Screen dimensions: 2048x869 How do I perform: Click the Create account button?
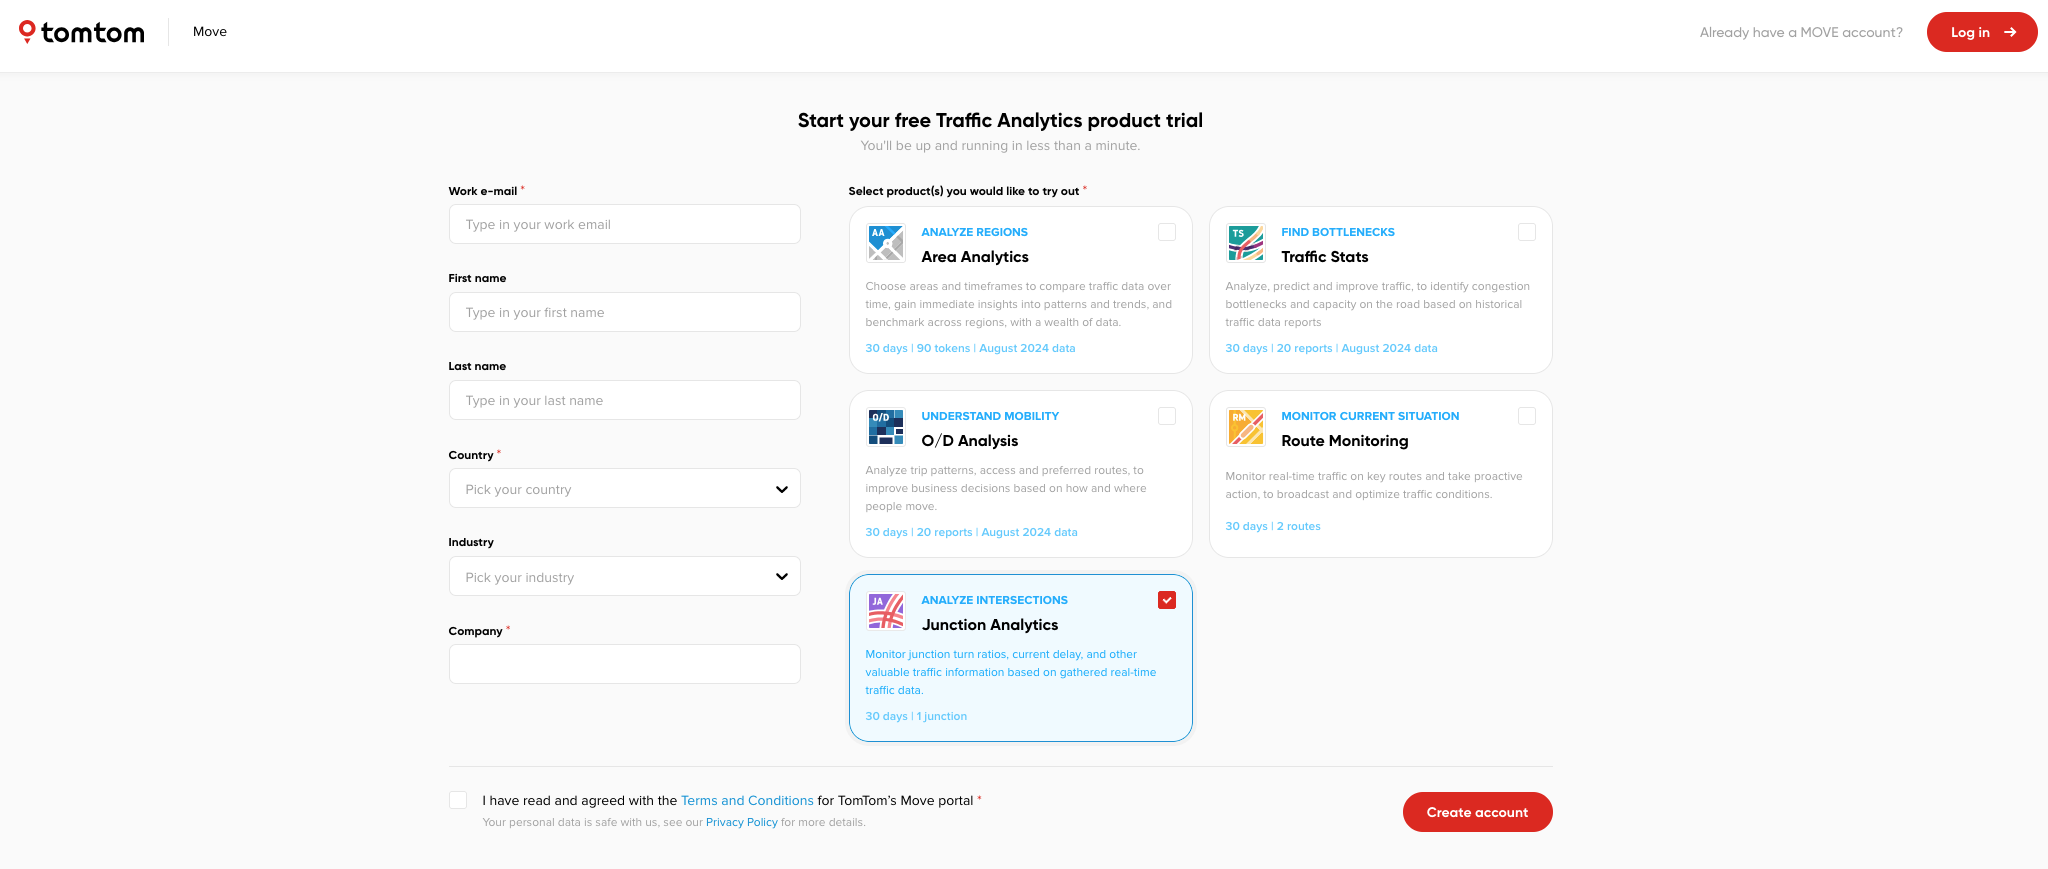coord(1477,812)
